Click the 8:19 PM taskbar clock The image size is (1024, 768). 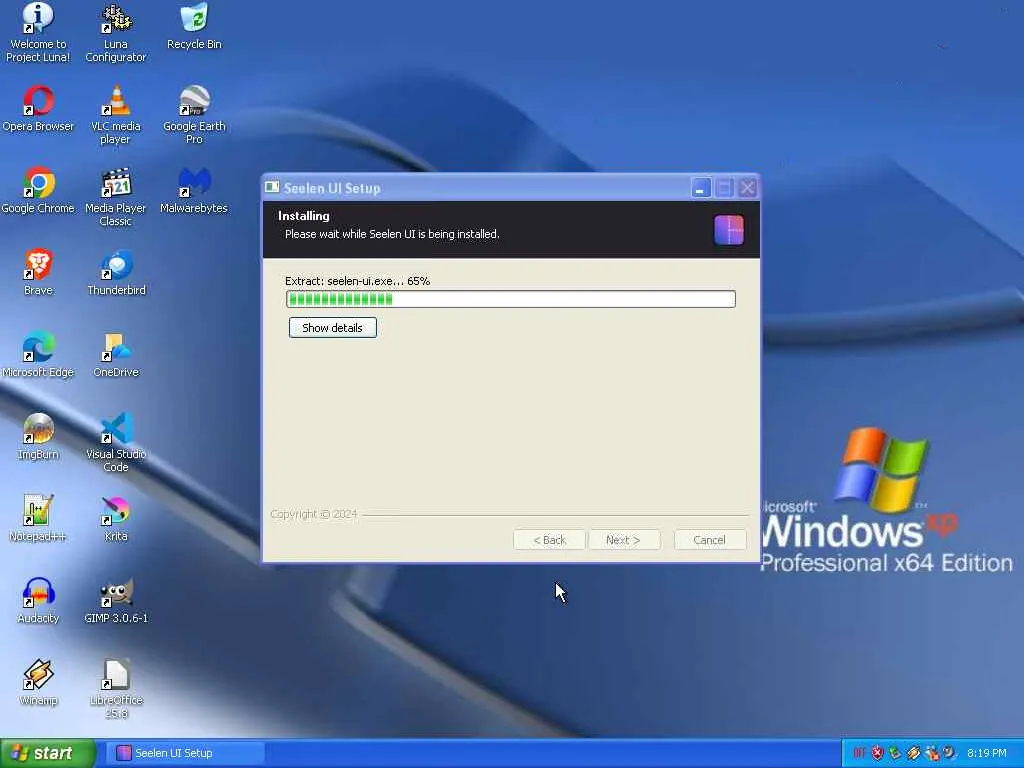pyautogui.click(x=986, y=753)
